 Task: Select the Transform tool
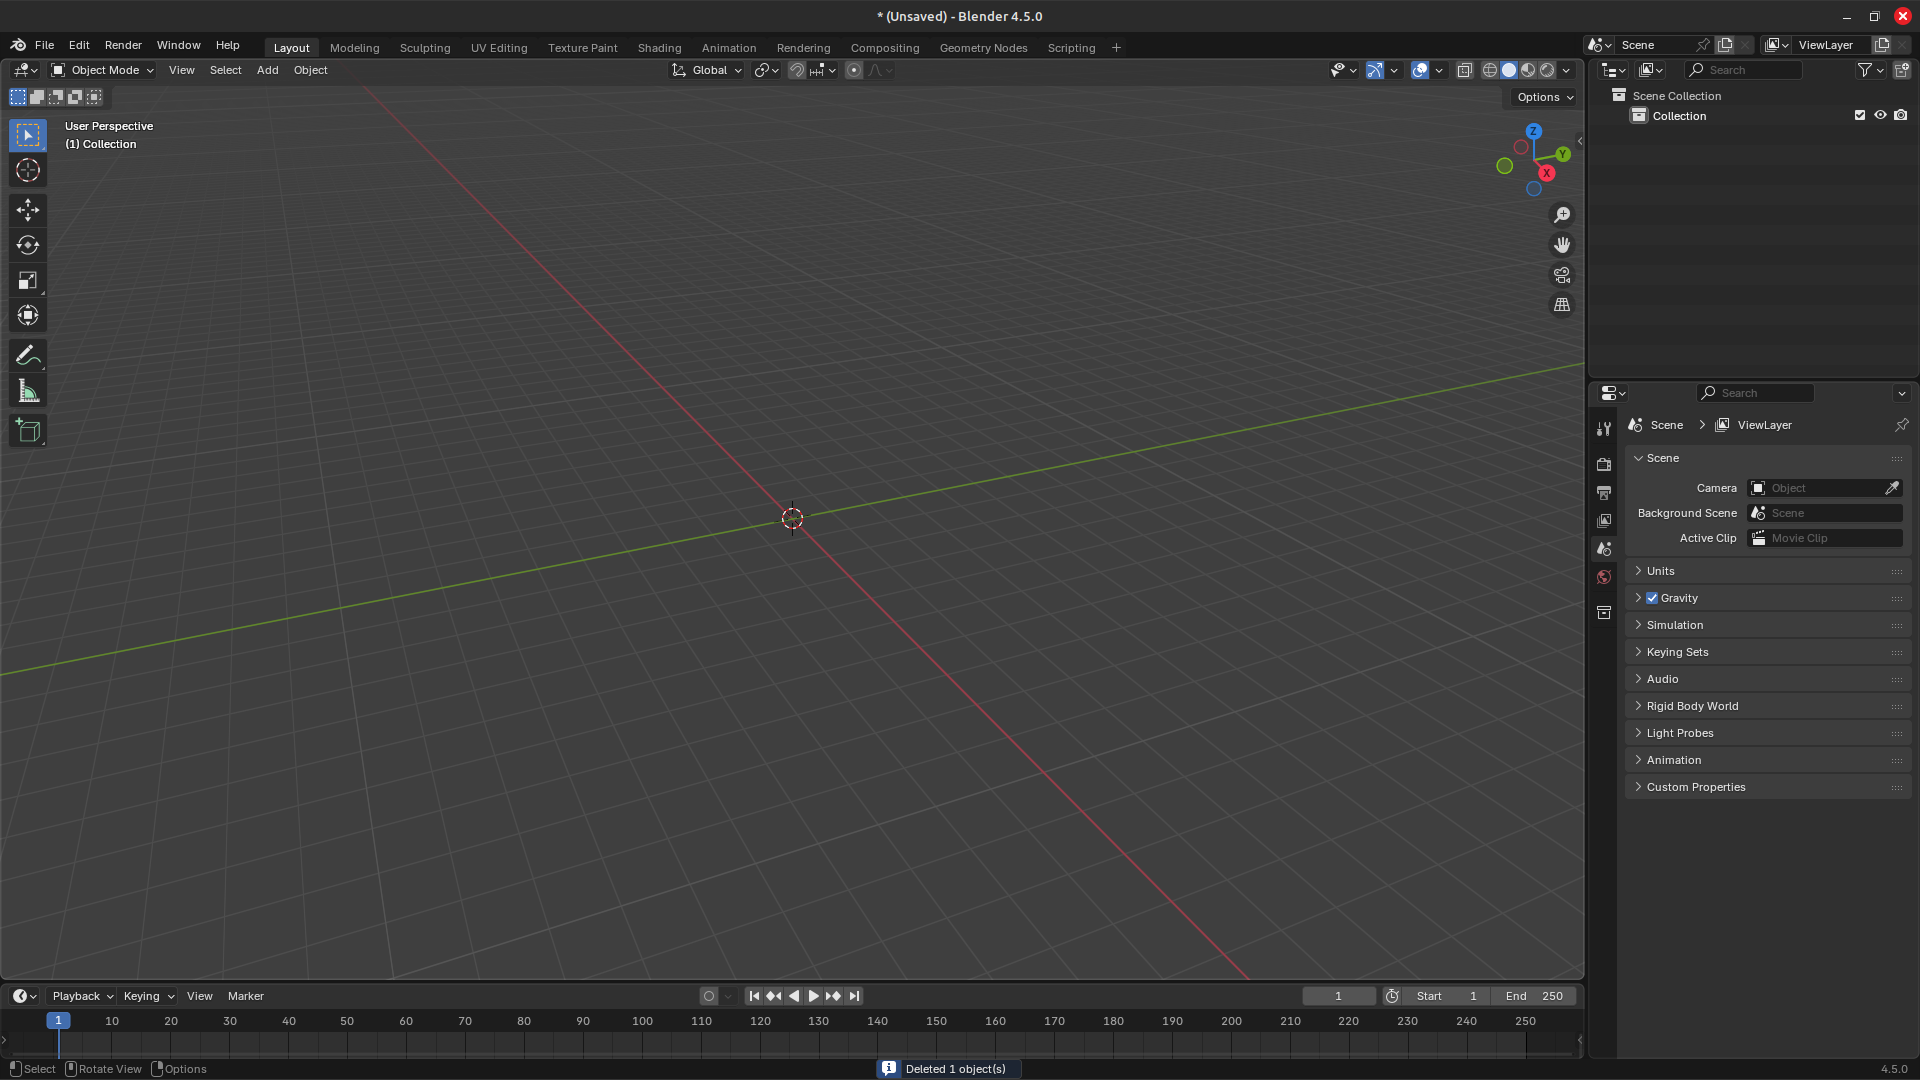(28, 316)
